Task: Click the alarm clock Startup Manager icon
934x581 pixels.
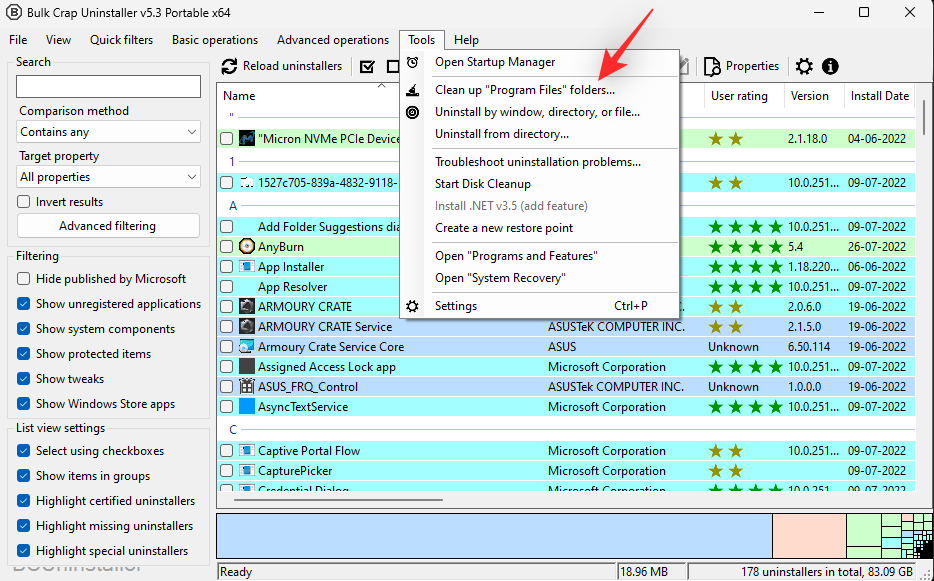Action: coord(412,62)
